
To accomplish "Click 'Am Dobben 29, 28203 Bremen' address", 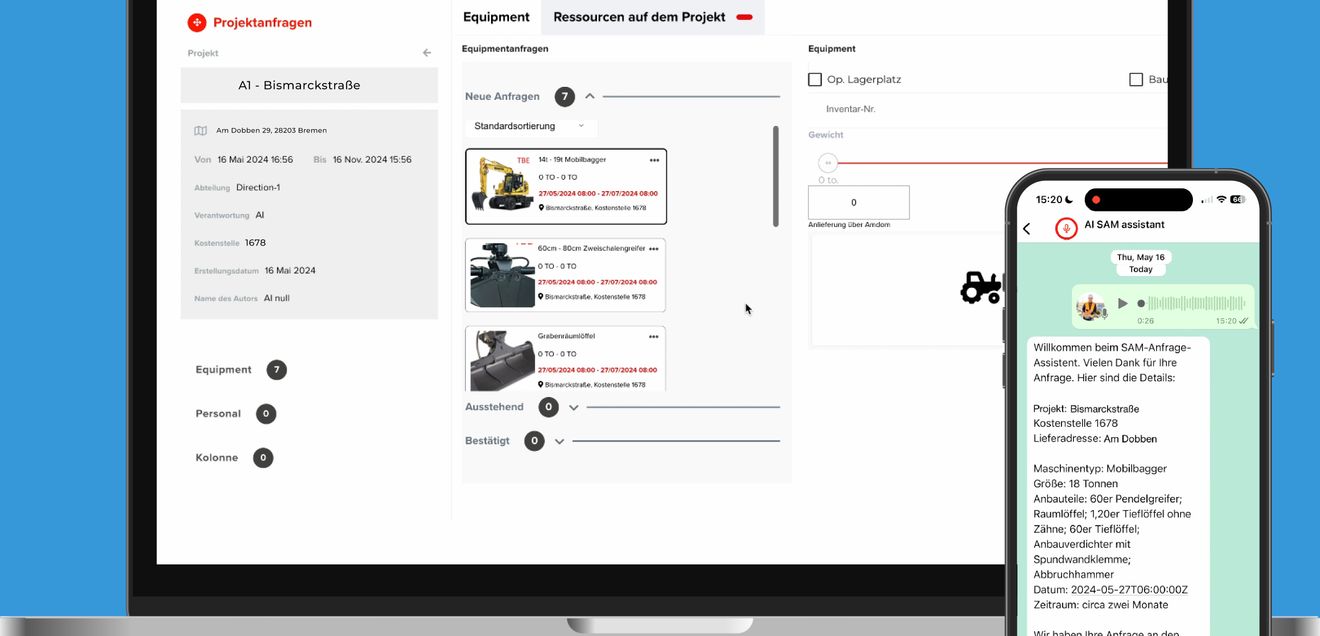I will [x=271, y=131].
